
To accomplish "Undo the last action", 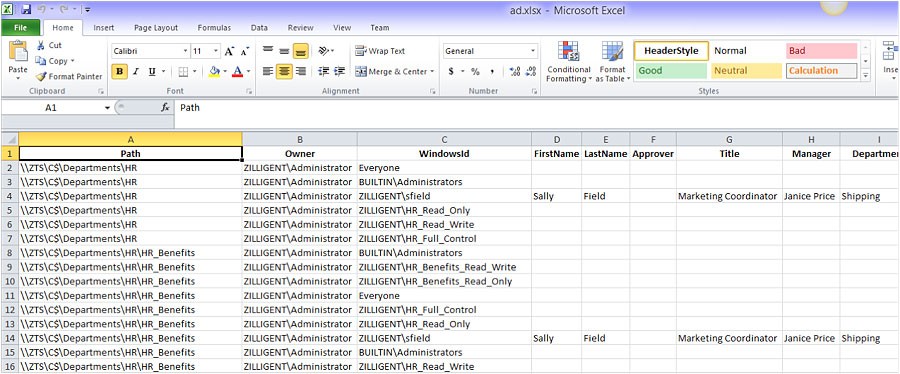I will (x=42, y=10).
